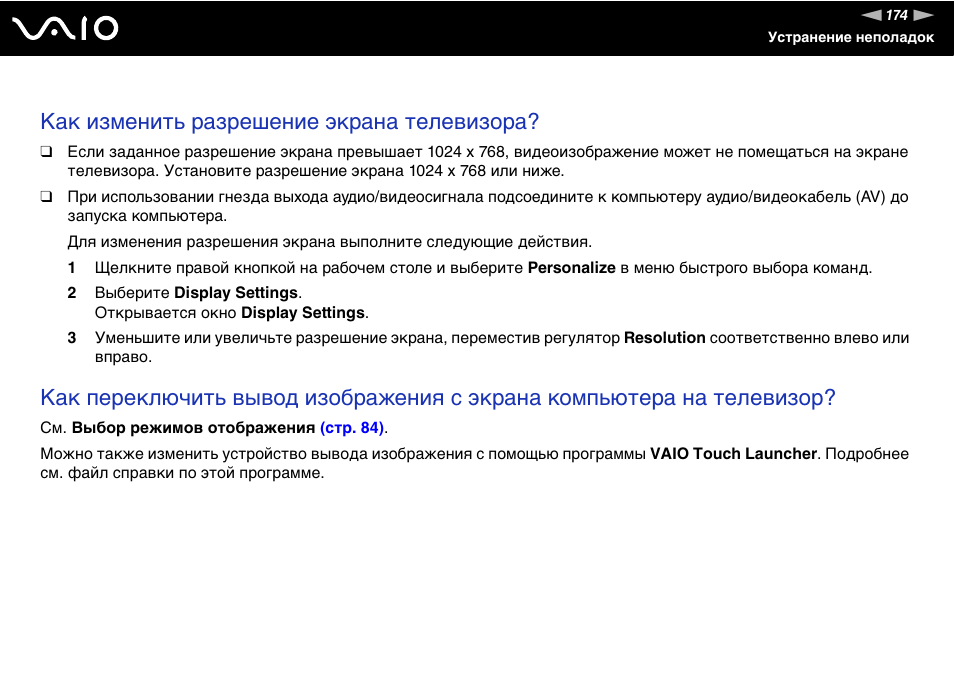Click the bullet box before "Если заданное разрешение"
This screenshot has height=674, width=954.
coord(46,153)
